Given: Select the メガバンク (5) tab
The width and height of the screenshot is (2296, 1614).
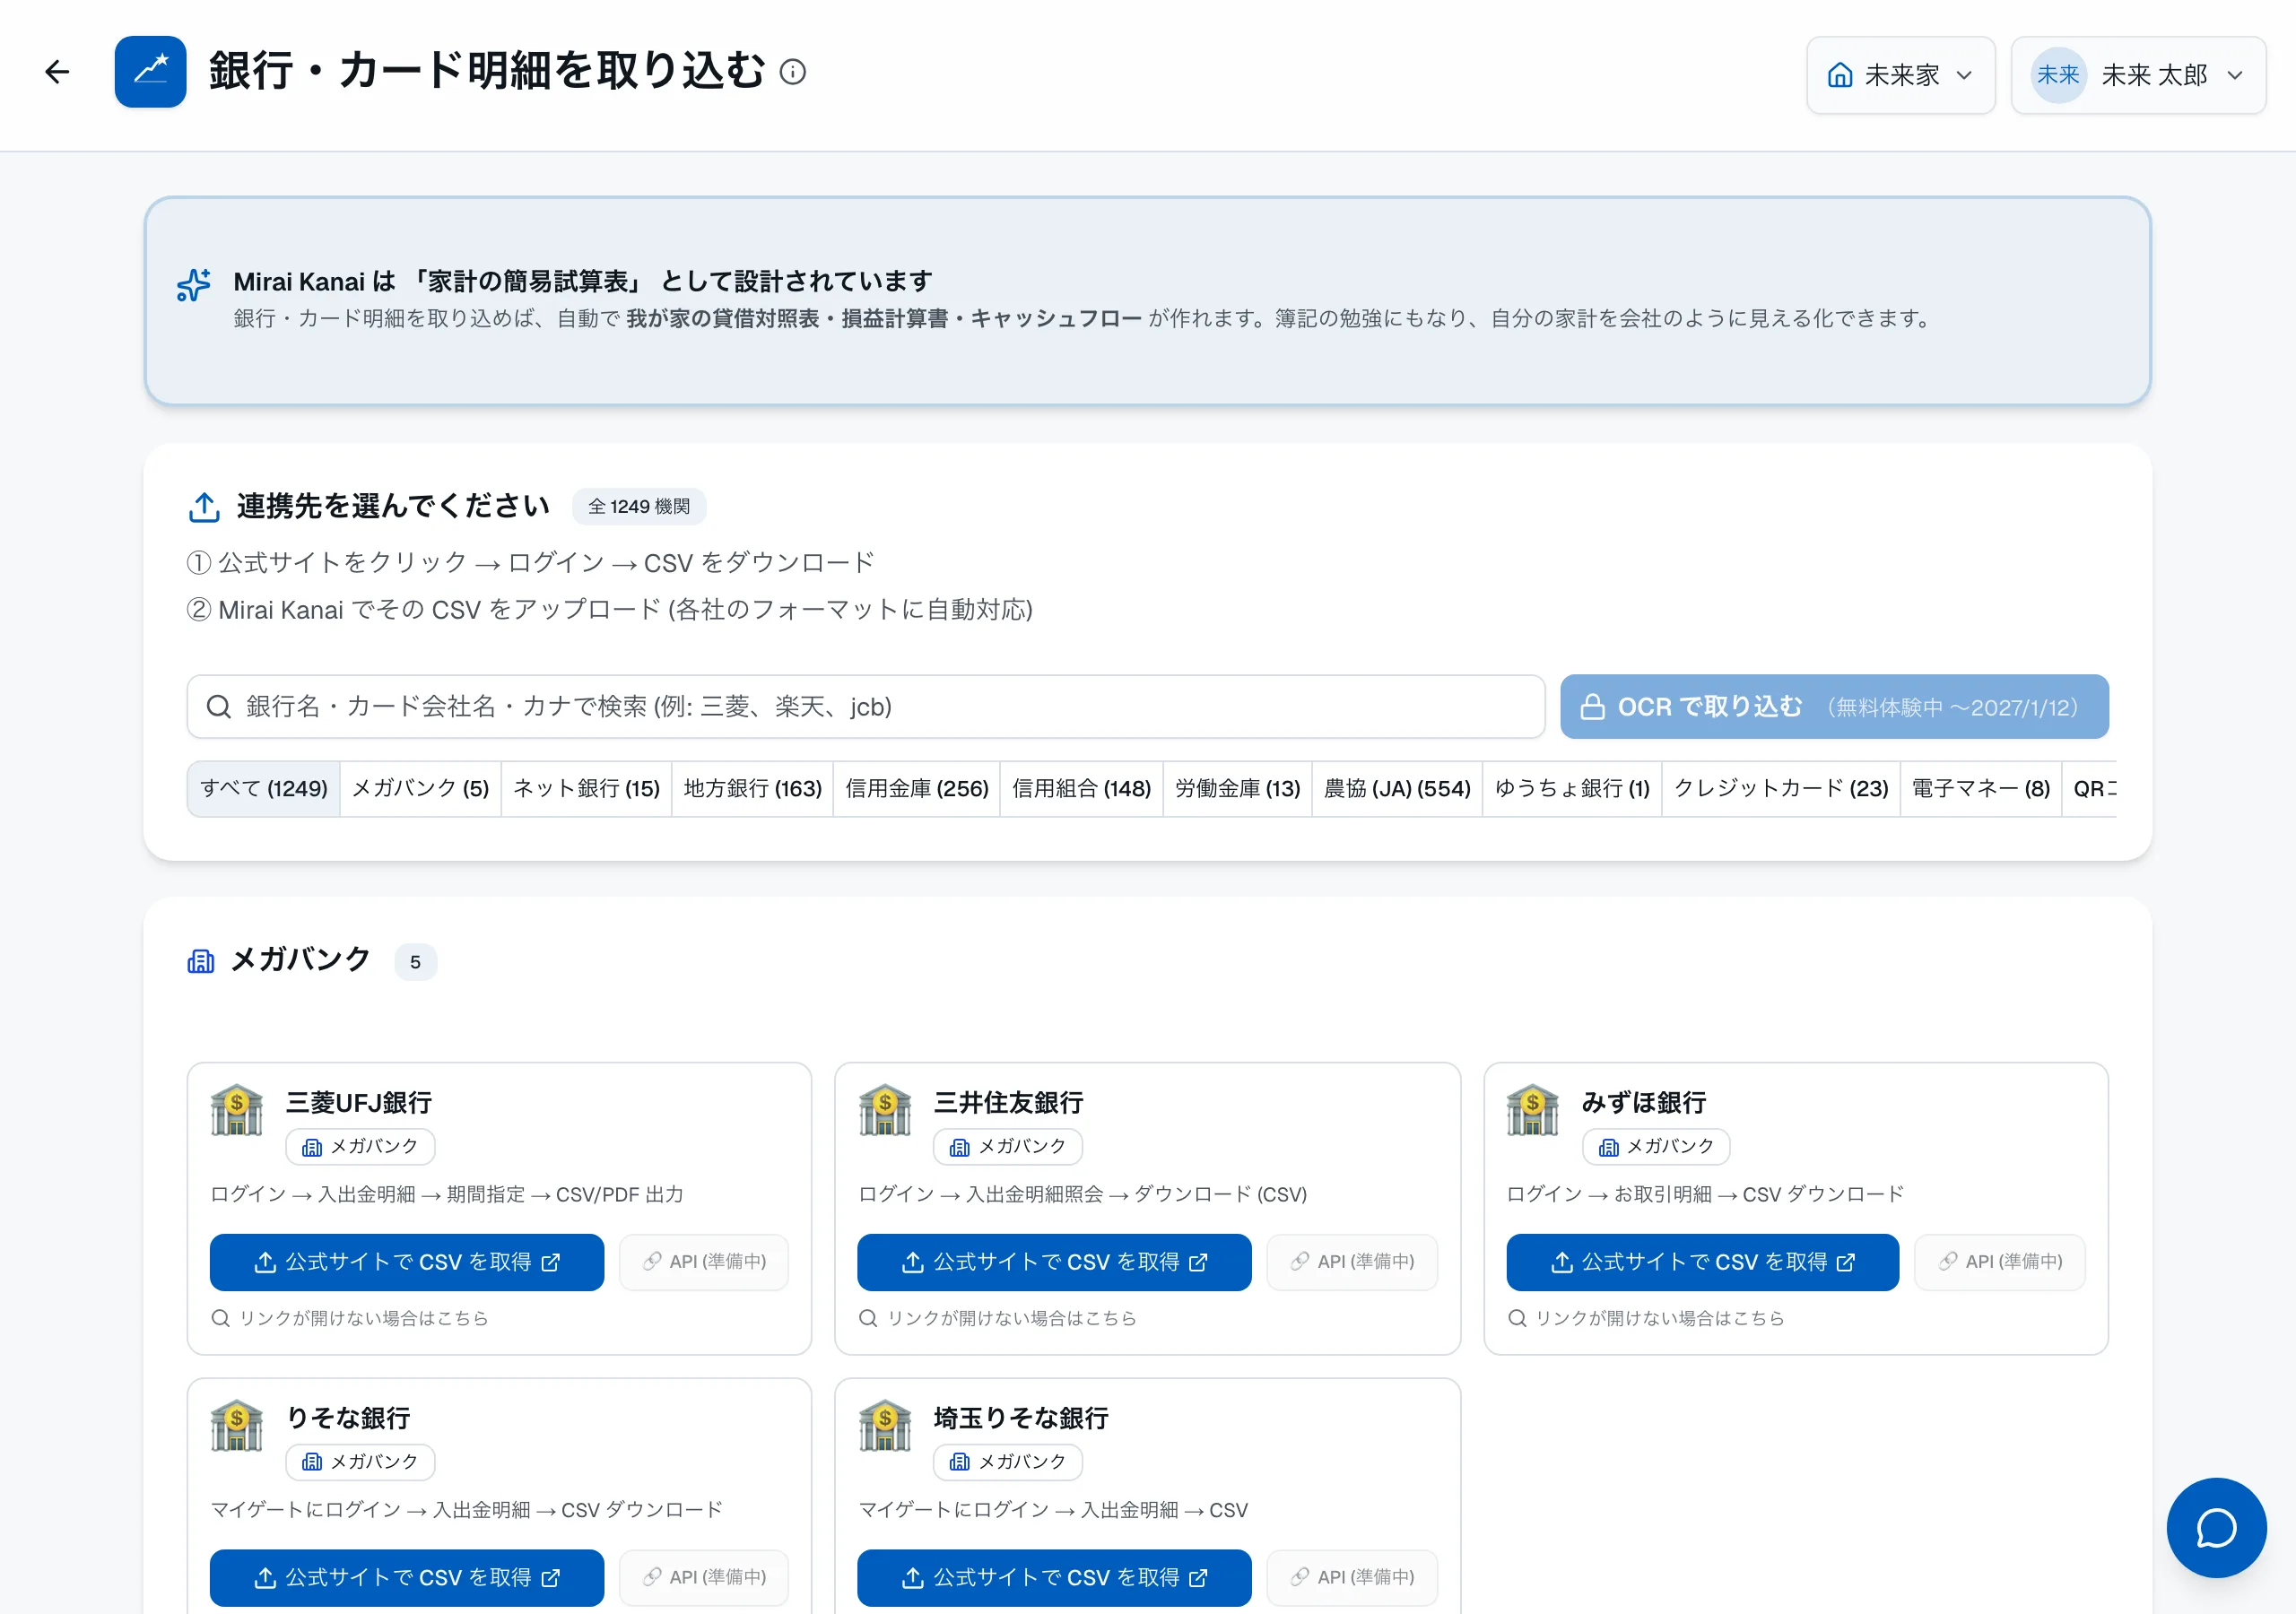Looking at the screenshot, I should coord(421,789).
